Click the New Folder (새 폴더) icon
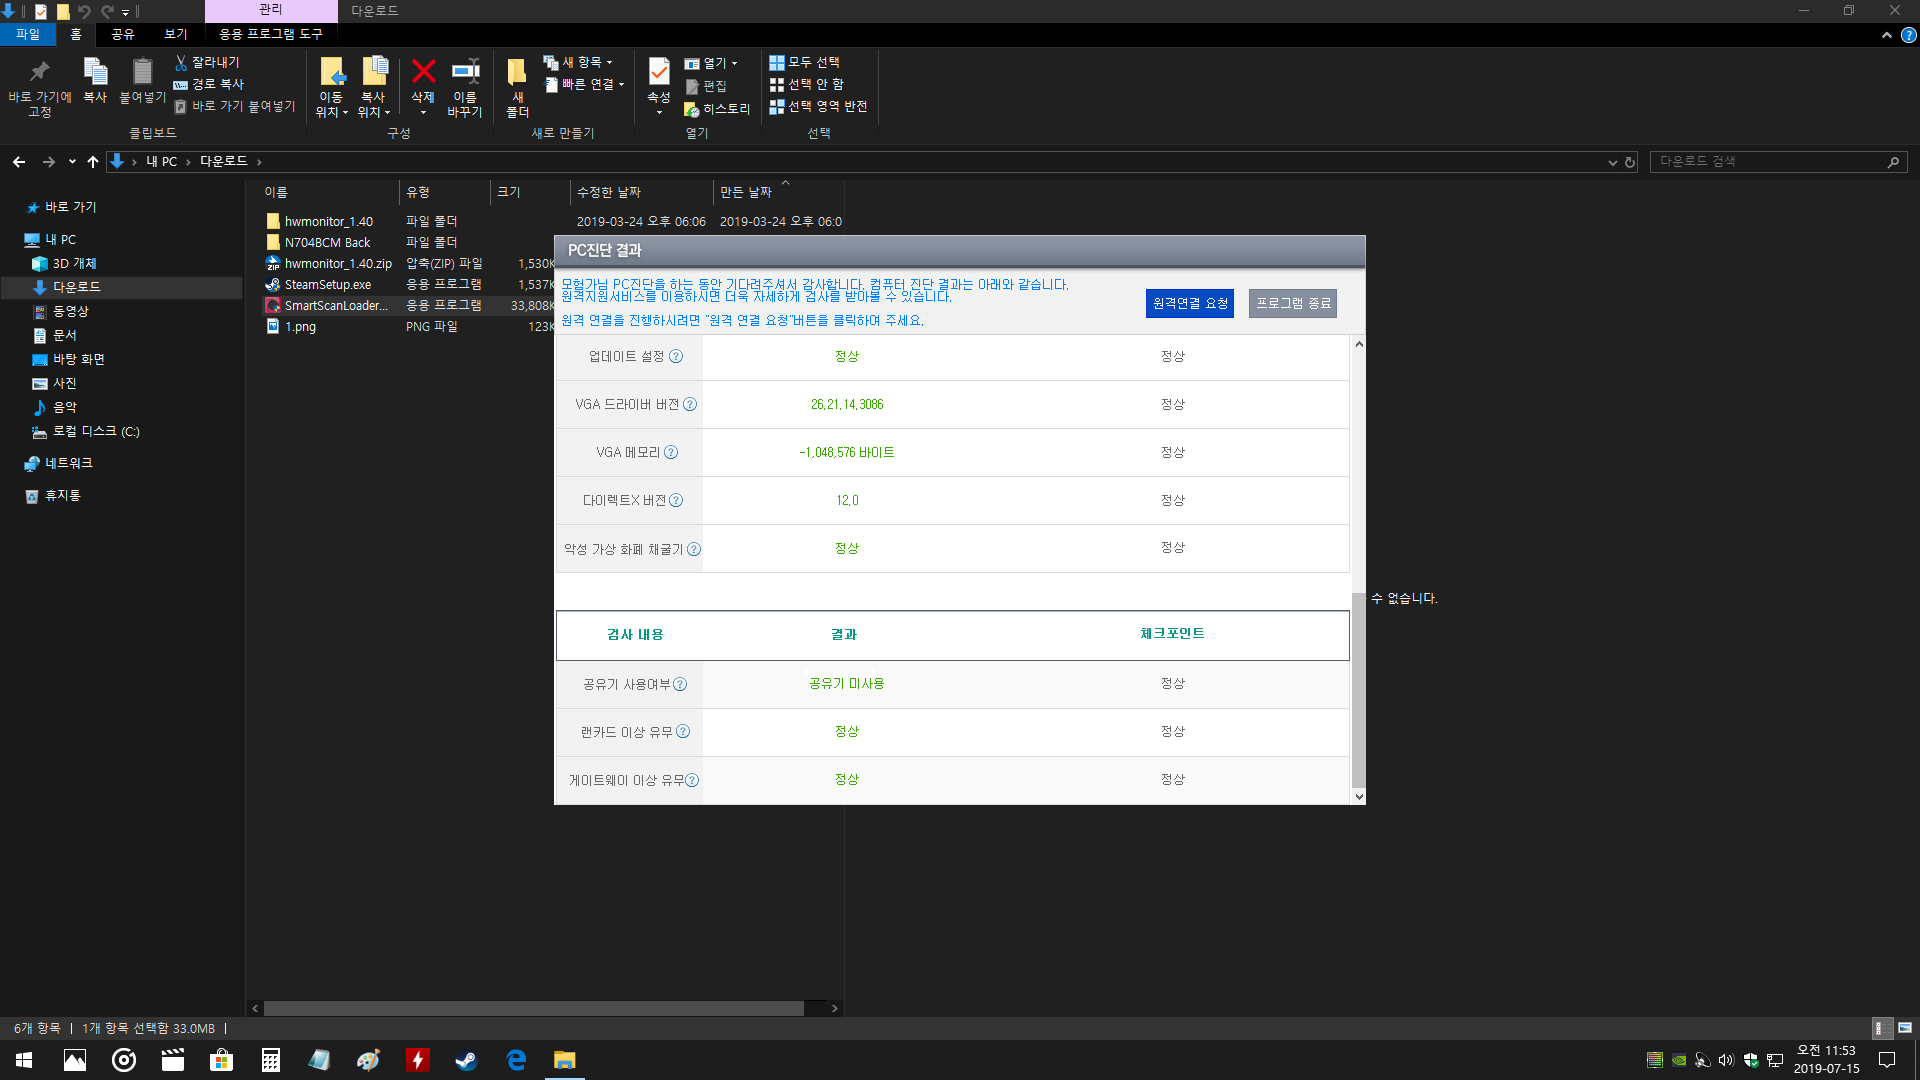Image resolution: width=1920 pixels, height=1080 pixels. pyautogui.click(x=517, y=72)
